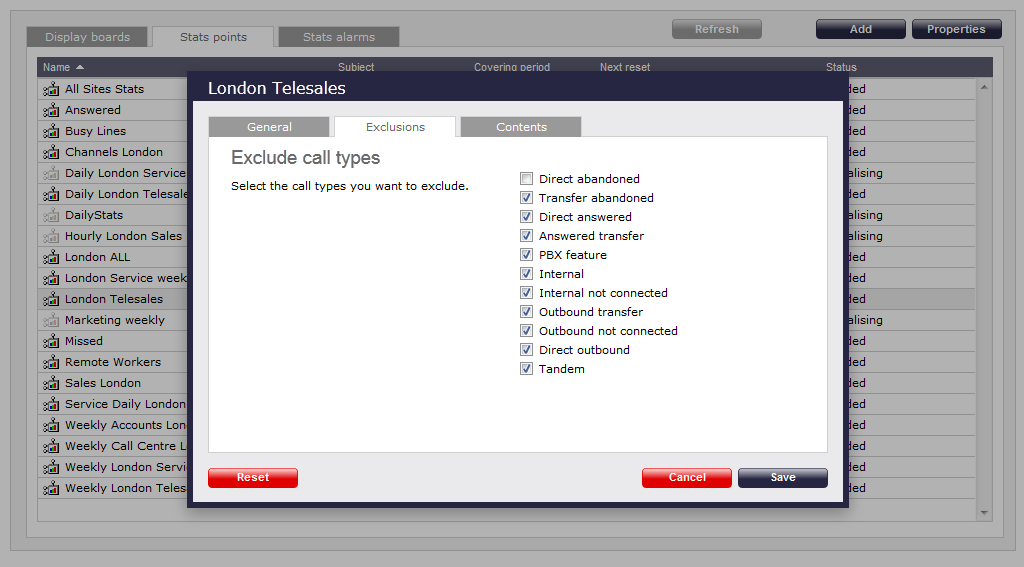Enable the Direct abandoned checkbox
Viewport: 1024px width, 567px height.
526,179
